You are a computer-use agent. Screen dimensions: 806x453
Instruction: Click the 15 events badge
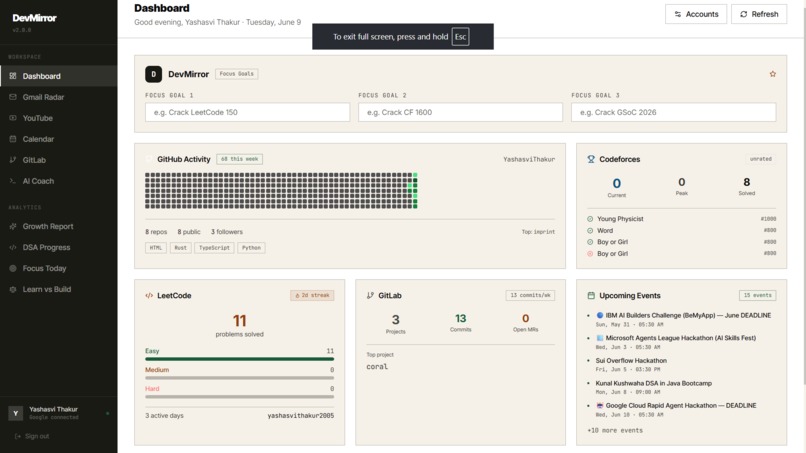click(758, 296)
